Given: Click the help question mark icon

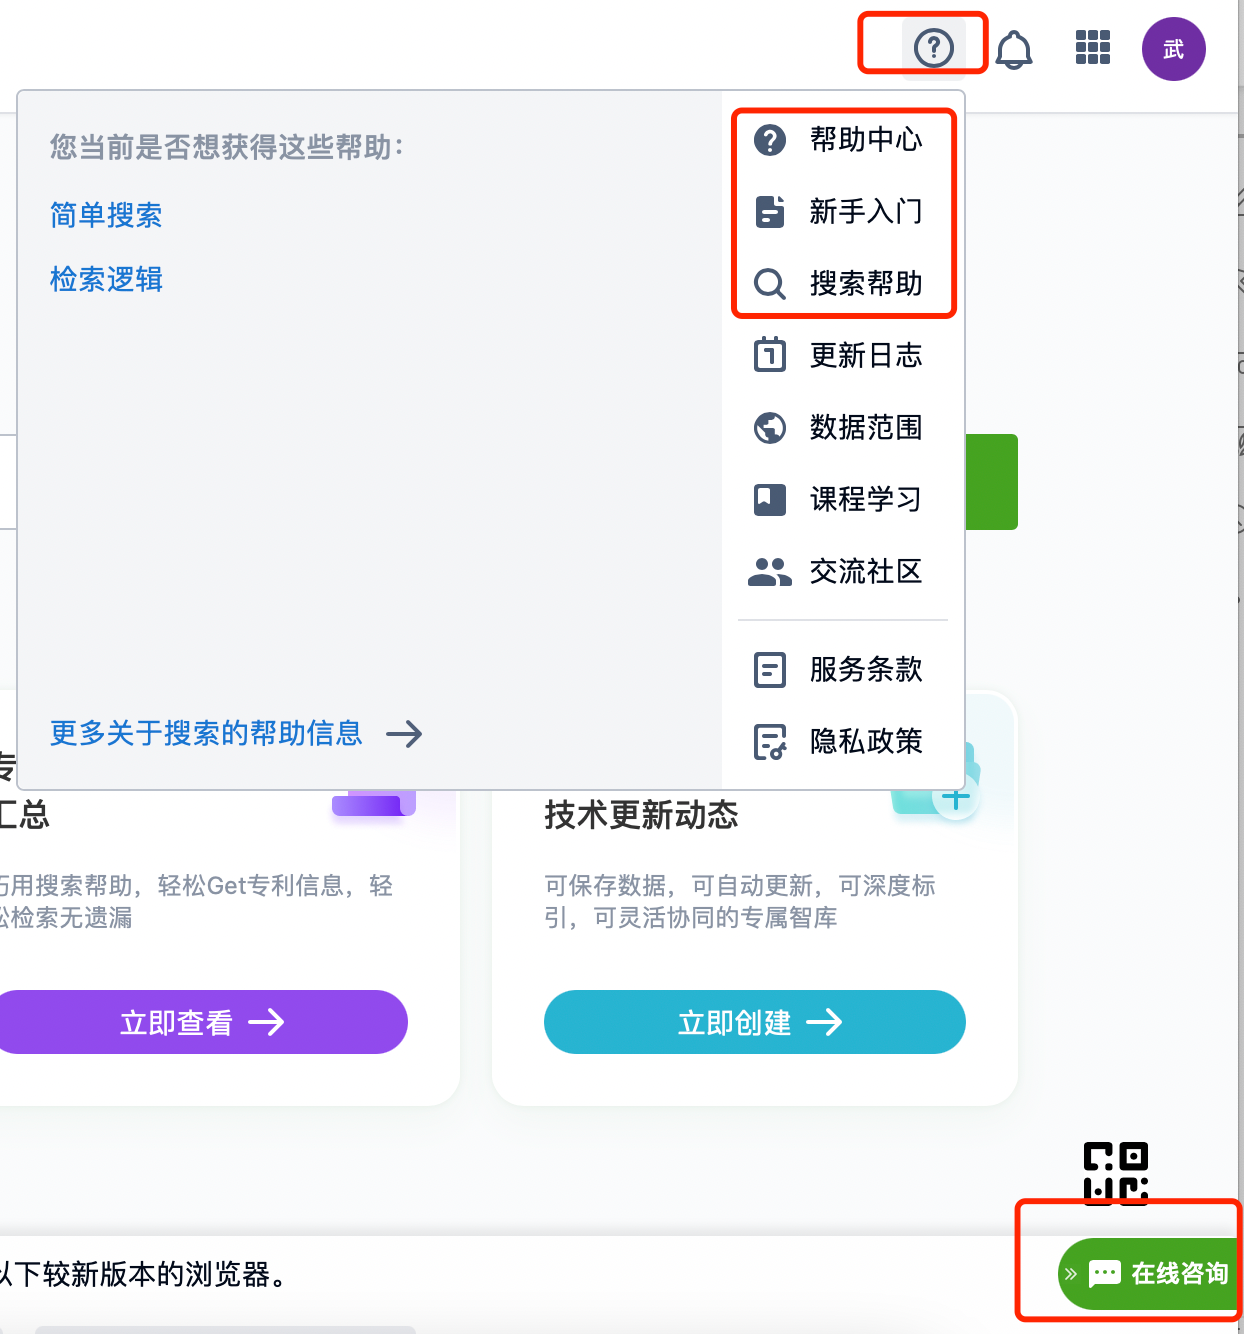Looking at the screenshot, I should (x=933, y=47).
